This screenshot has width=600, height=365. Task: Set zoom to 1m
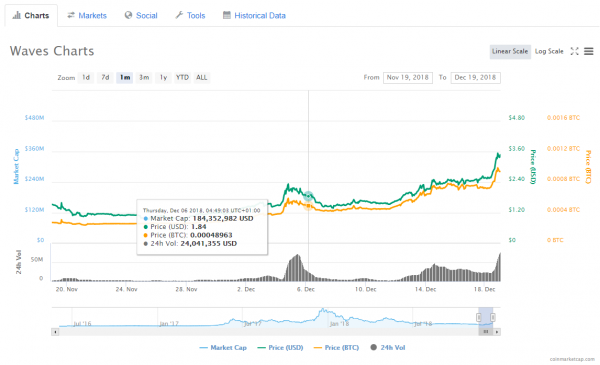point(125,78)
